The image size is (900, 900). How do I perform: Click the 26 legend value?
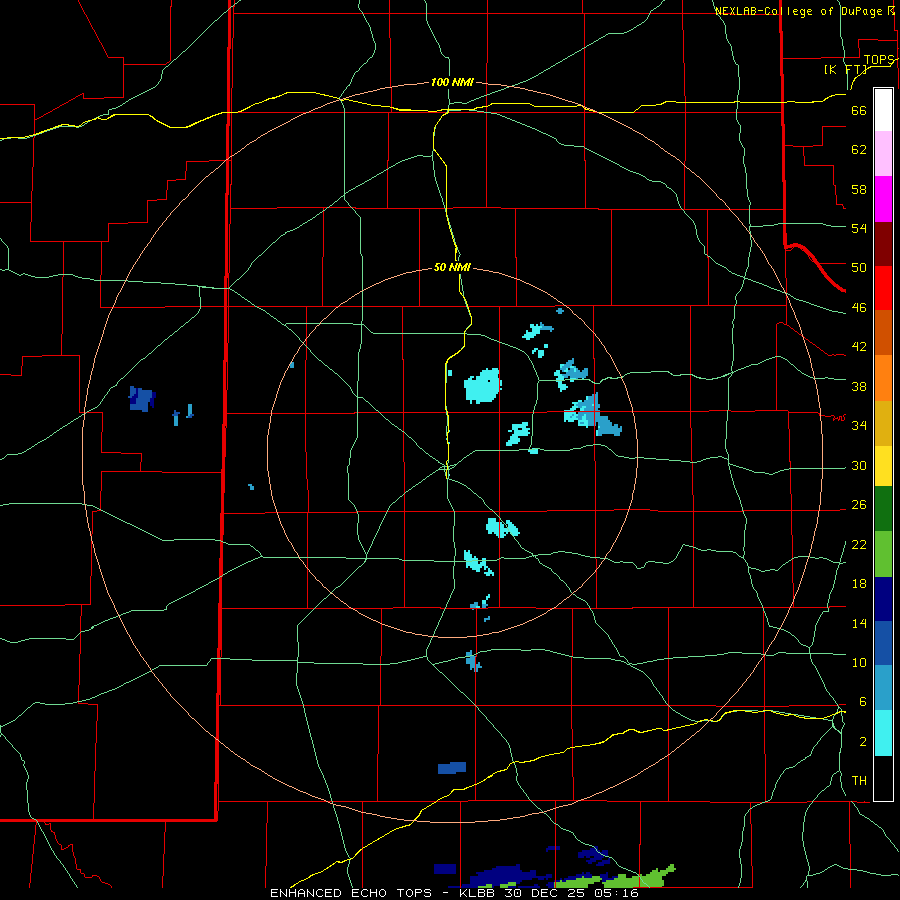859,505
